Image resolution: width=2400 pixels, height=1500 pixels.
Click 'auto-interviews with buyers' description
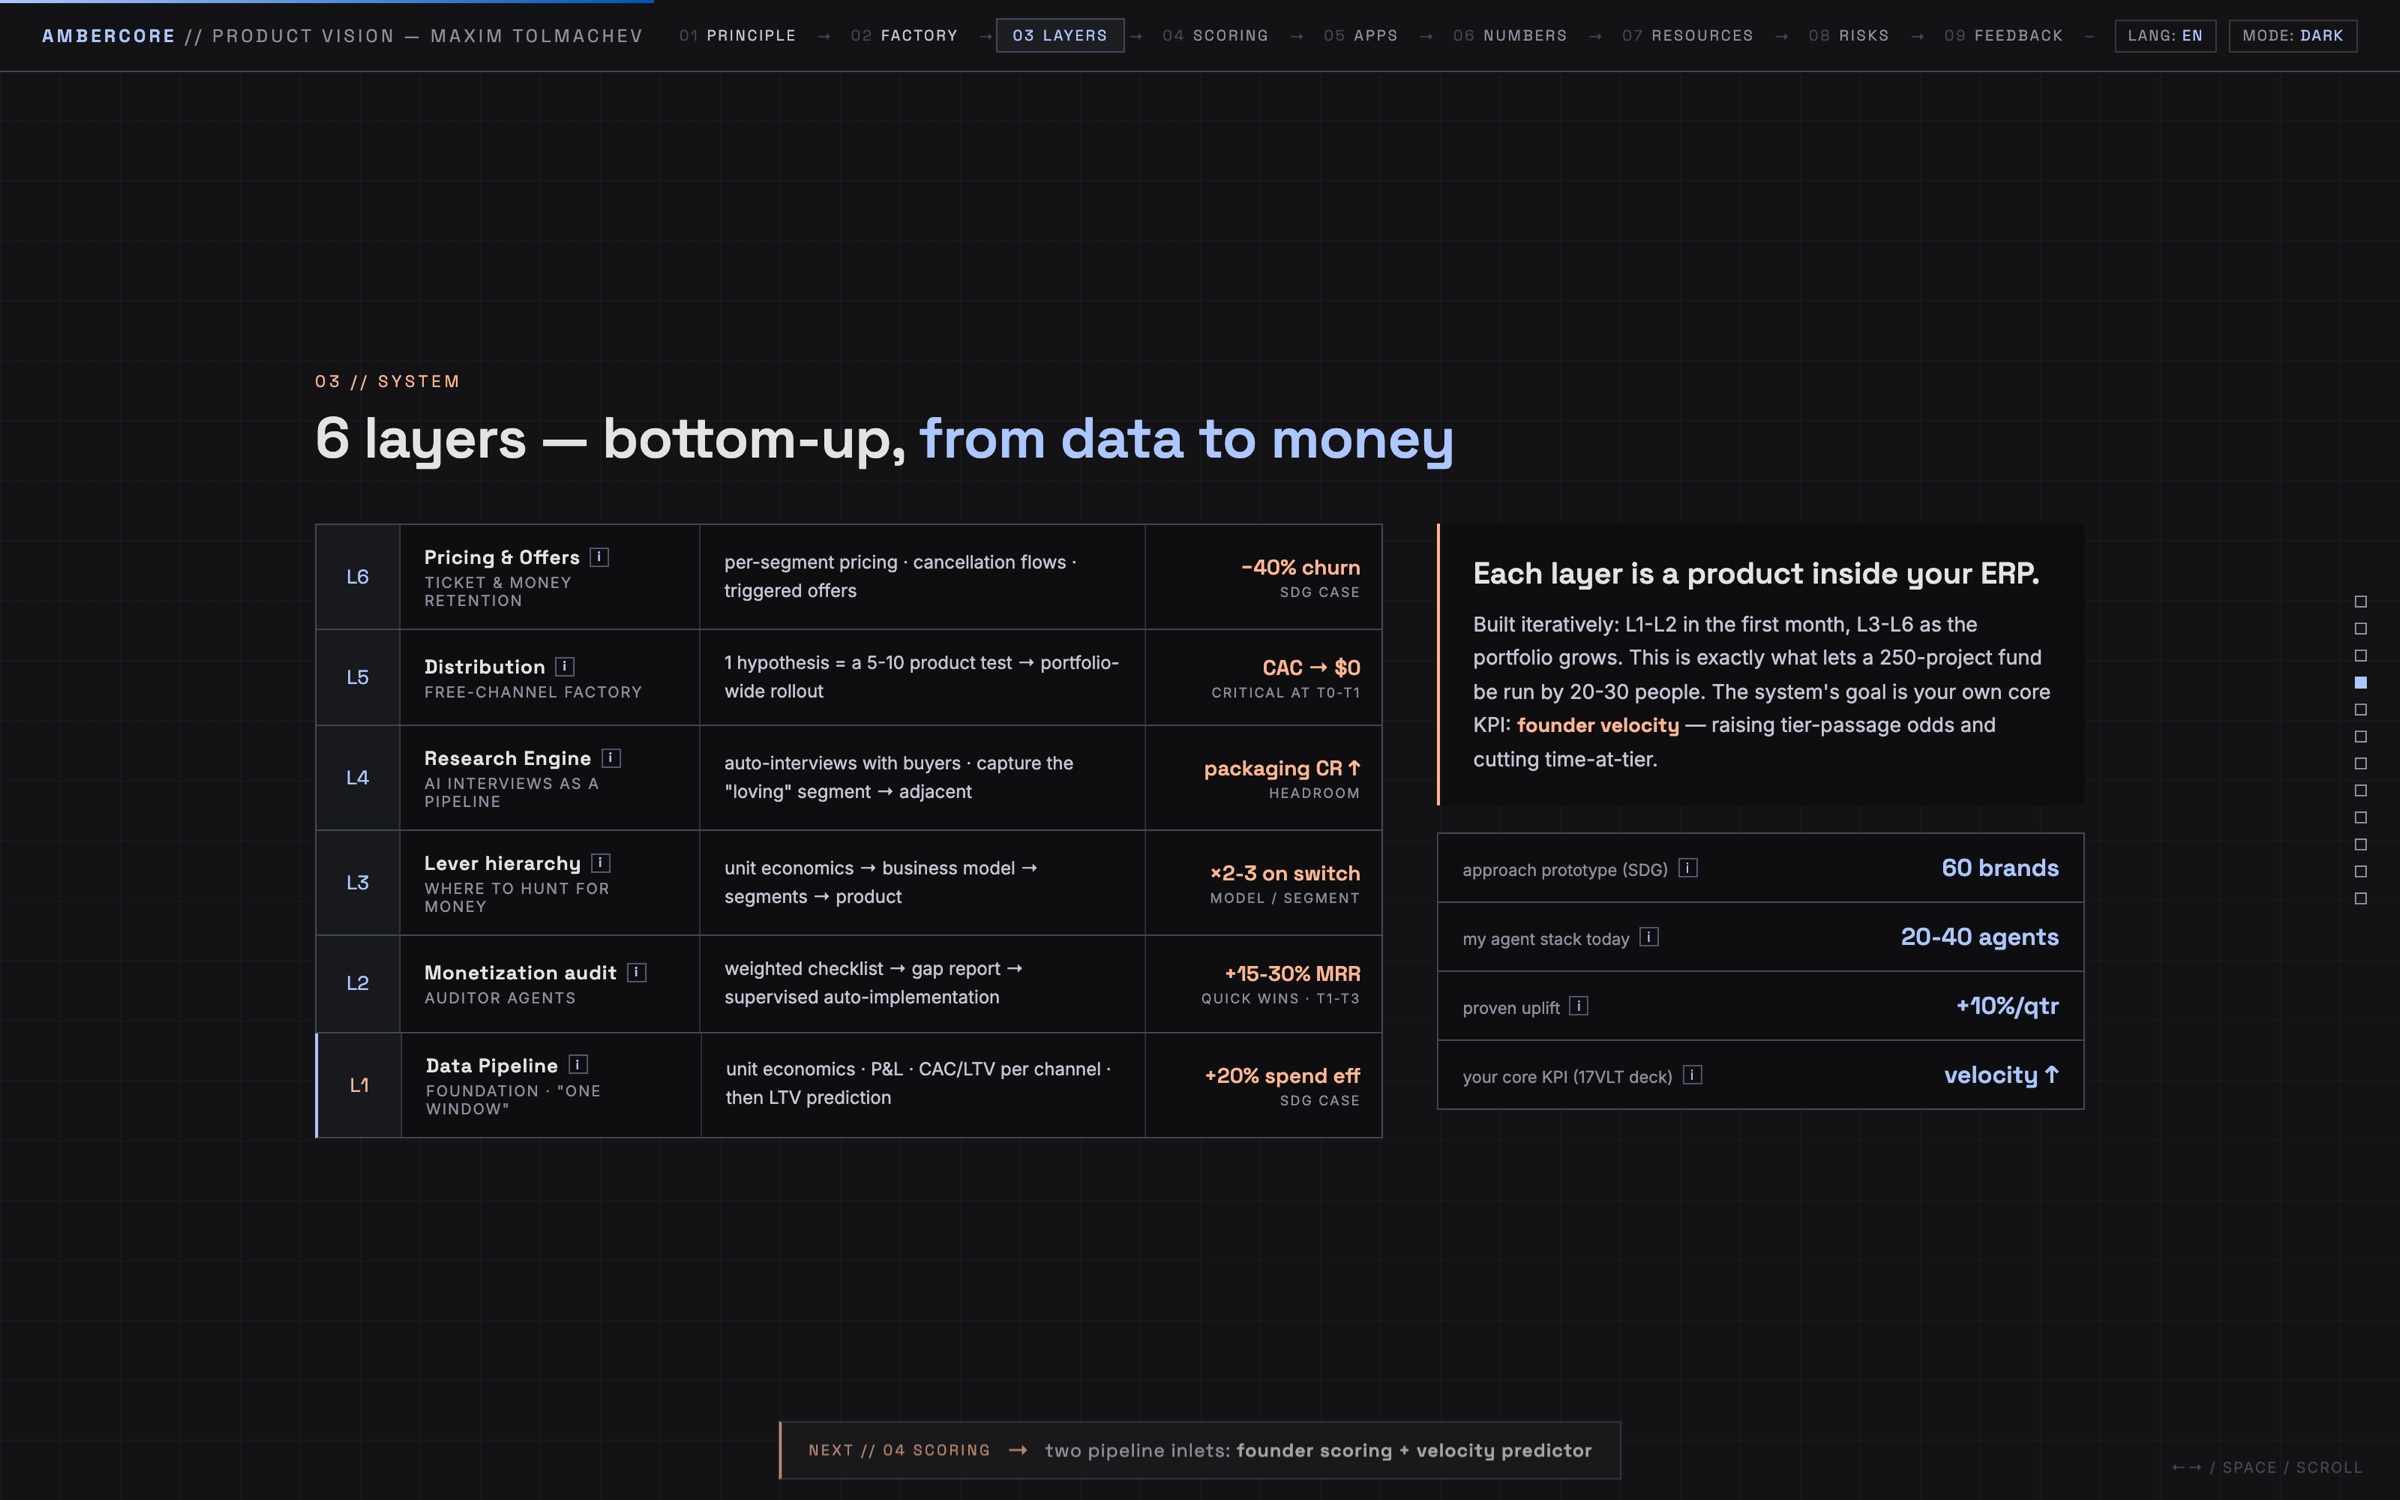pyautogui.click(x=898, y=777)
